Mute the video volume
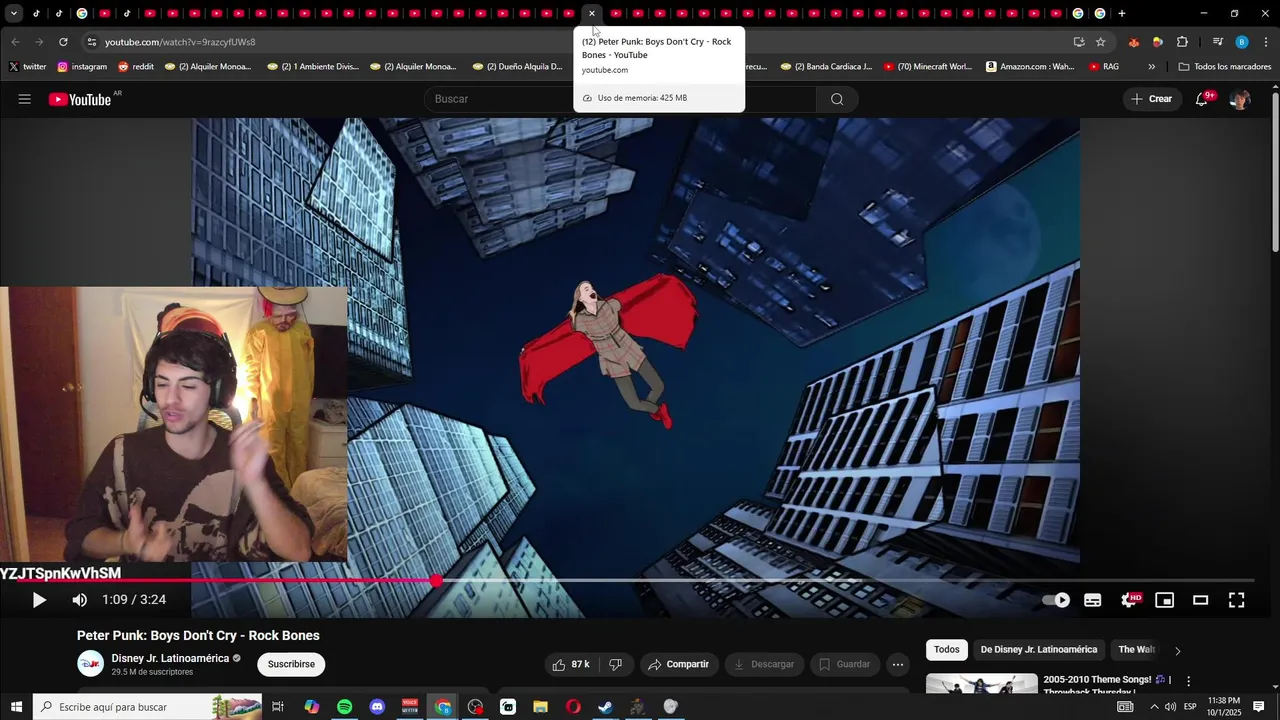1280x720 pixels. pyautogui.click(x=80, y=600)
